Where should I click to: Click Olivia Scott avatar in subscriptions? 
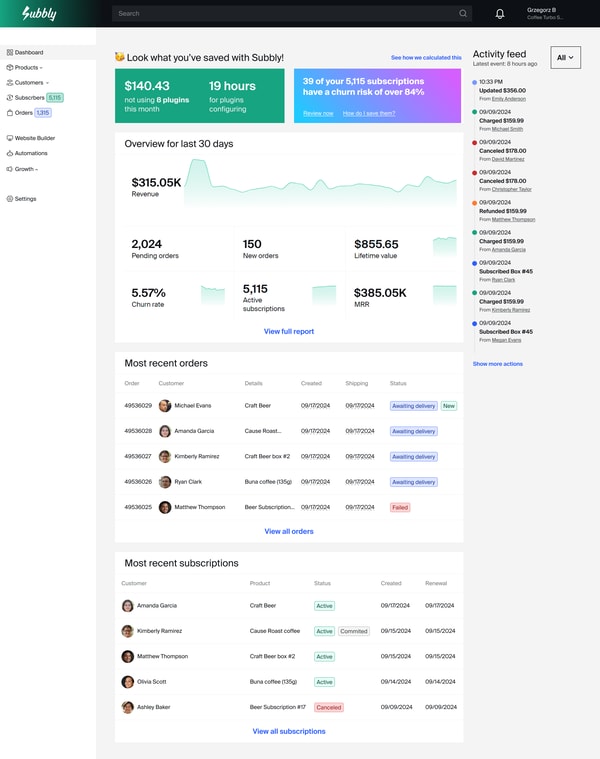[x=128, y=682]
